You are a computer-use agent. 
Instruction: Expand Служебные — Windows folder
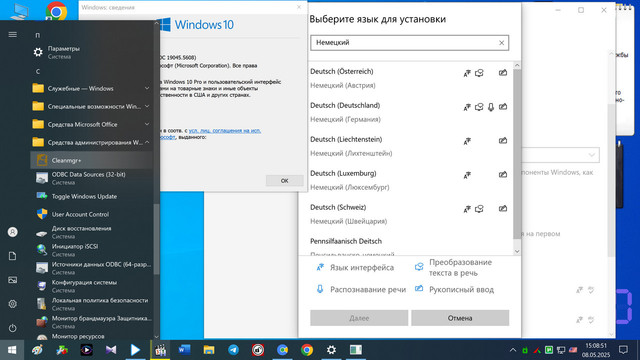[x=92, y=88]
